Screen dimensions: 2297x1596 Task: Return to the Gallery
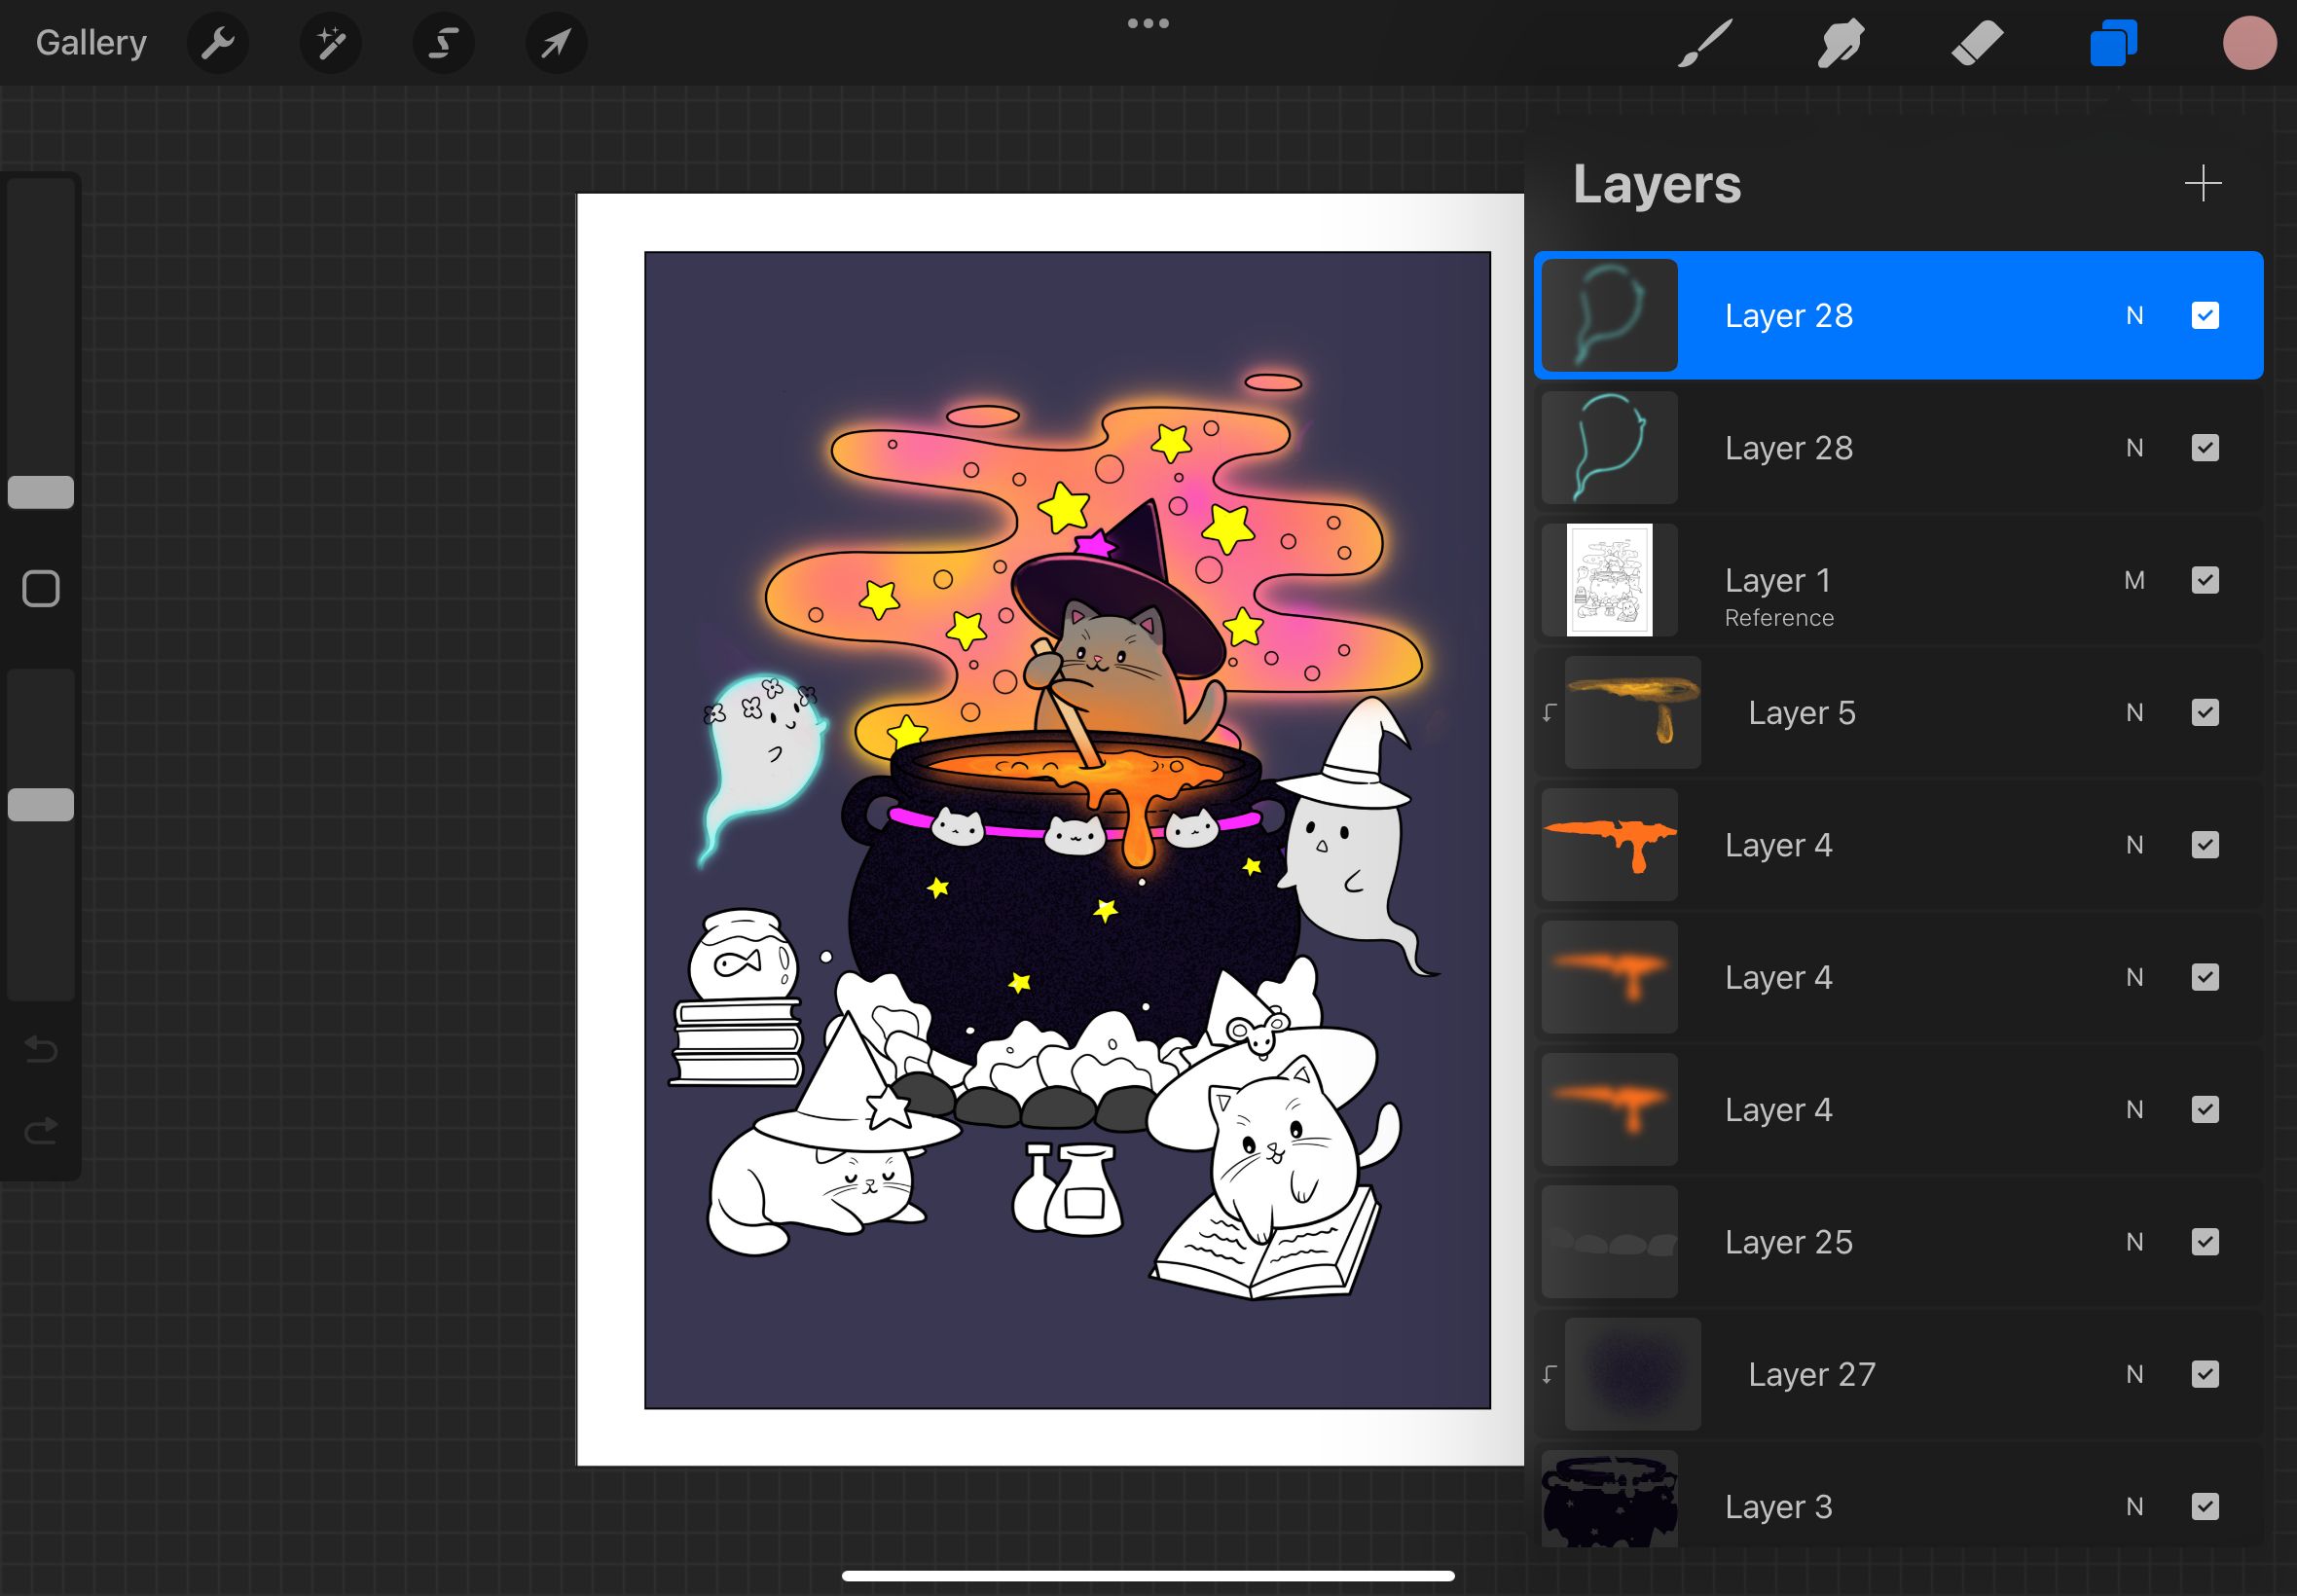[91, 43]
